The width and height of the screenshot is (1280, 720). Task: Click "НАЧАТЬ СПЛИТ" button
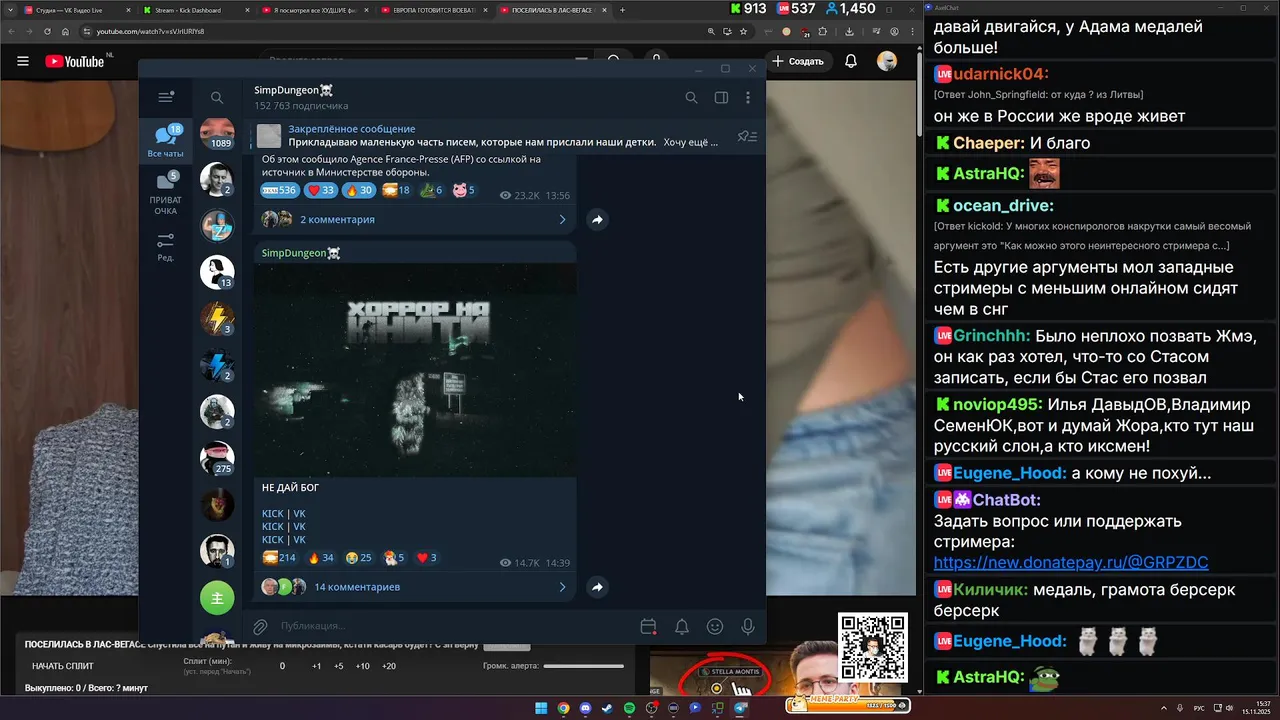click(x=63, y=666)
